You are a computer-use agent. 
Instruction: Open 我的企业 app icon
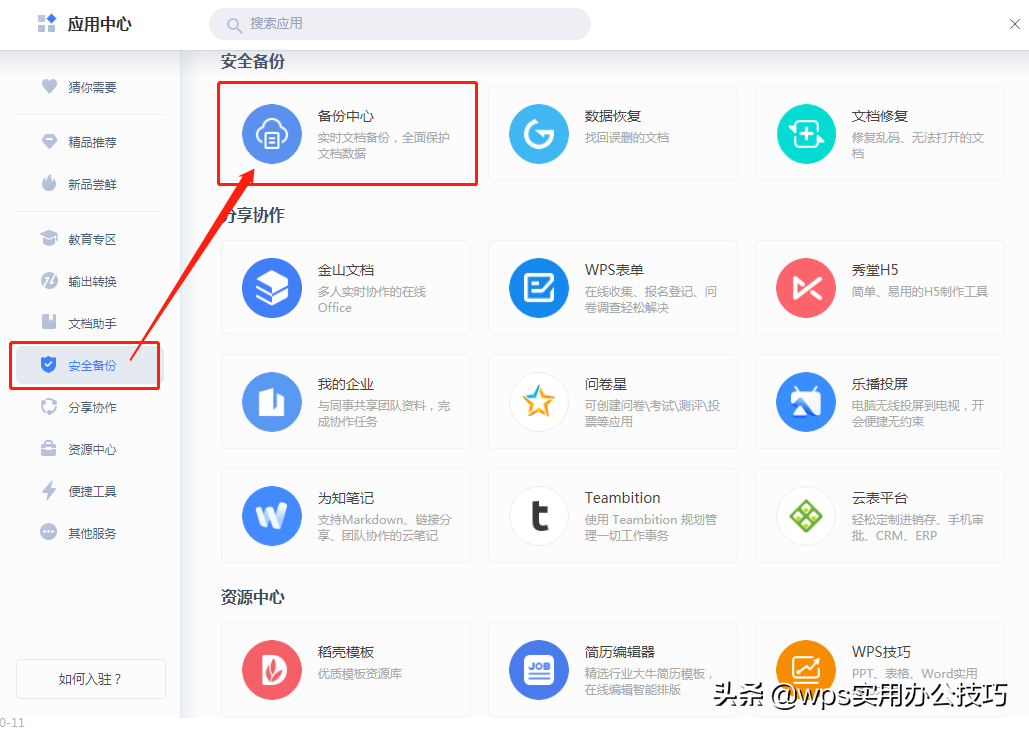(272, 402)
